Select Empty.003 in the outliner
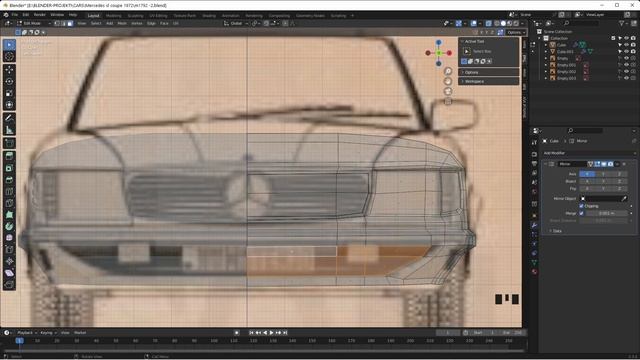Viewport: 640px width, 360px height. (566, 78)
